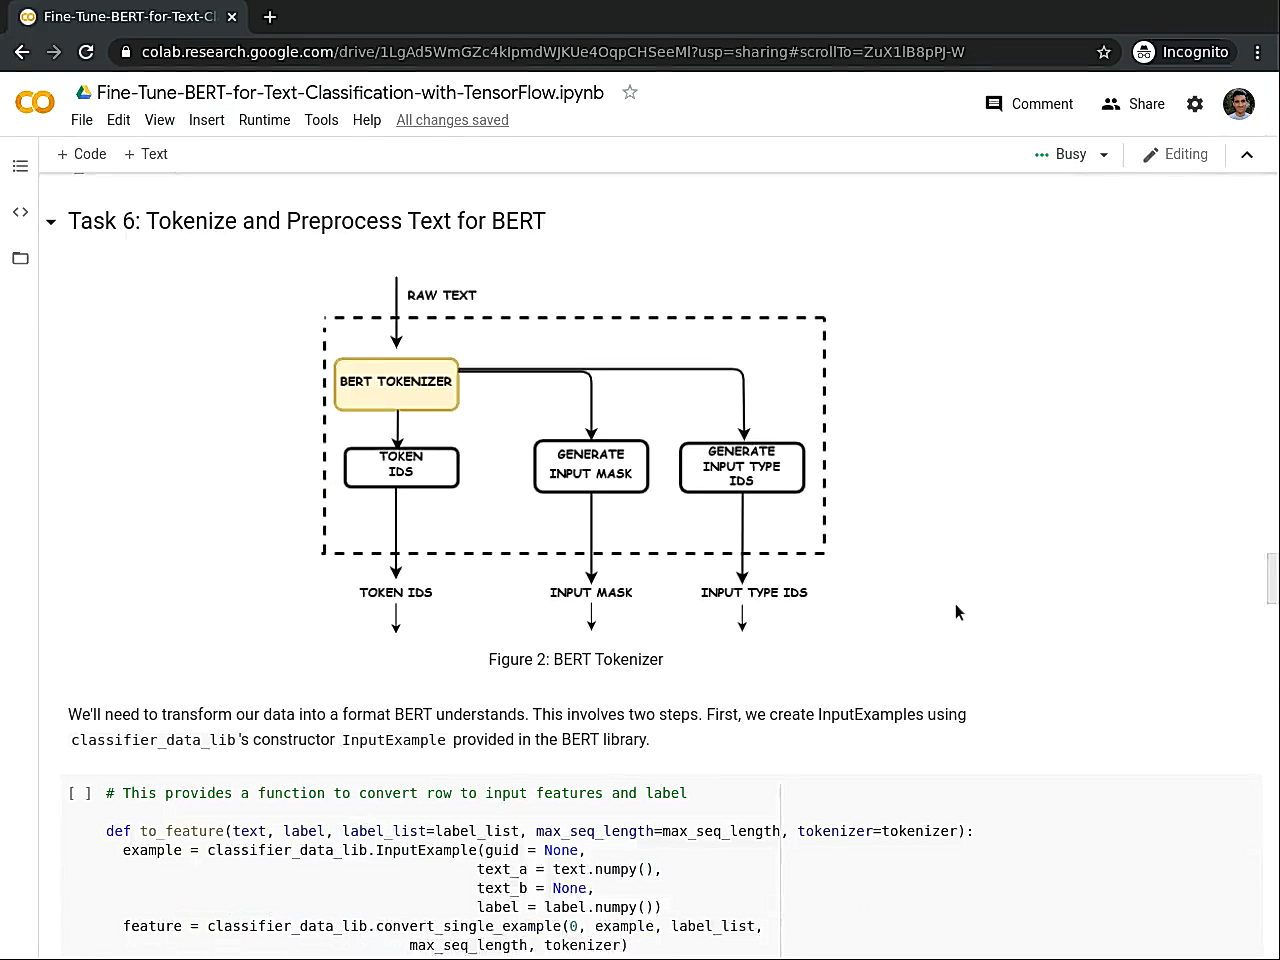The height and width of the screenshot is (960, 1280).
Task: Collapse the Task 6 section
Action: click(51, 222)
